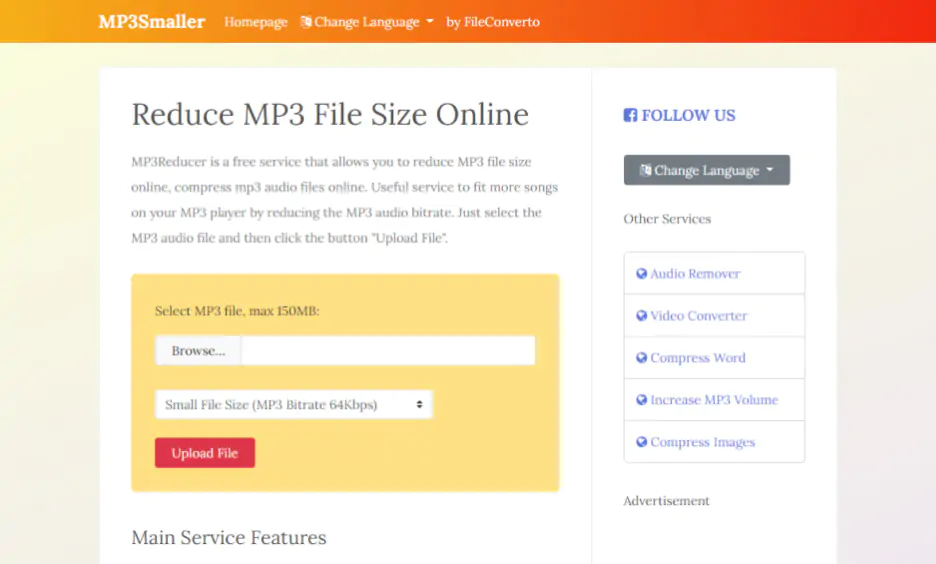The width and height of the screenshot is (936, 564).
Task: Click the red Upload File button
Action: (x=205, y=453)
